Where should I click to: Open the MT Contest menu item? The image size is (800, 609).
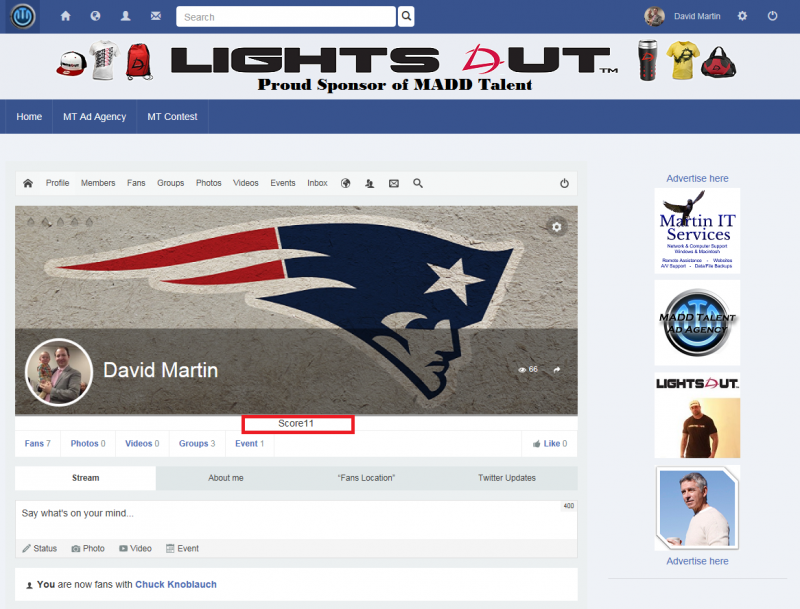(172, 116)
